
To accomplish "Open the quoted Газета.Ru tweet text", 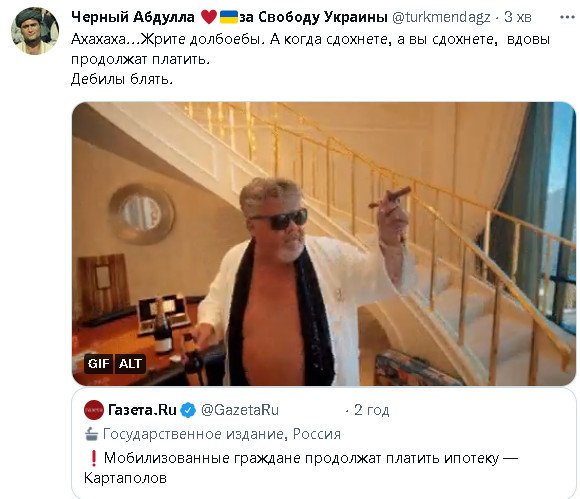I will (x=301, y=468).
